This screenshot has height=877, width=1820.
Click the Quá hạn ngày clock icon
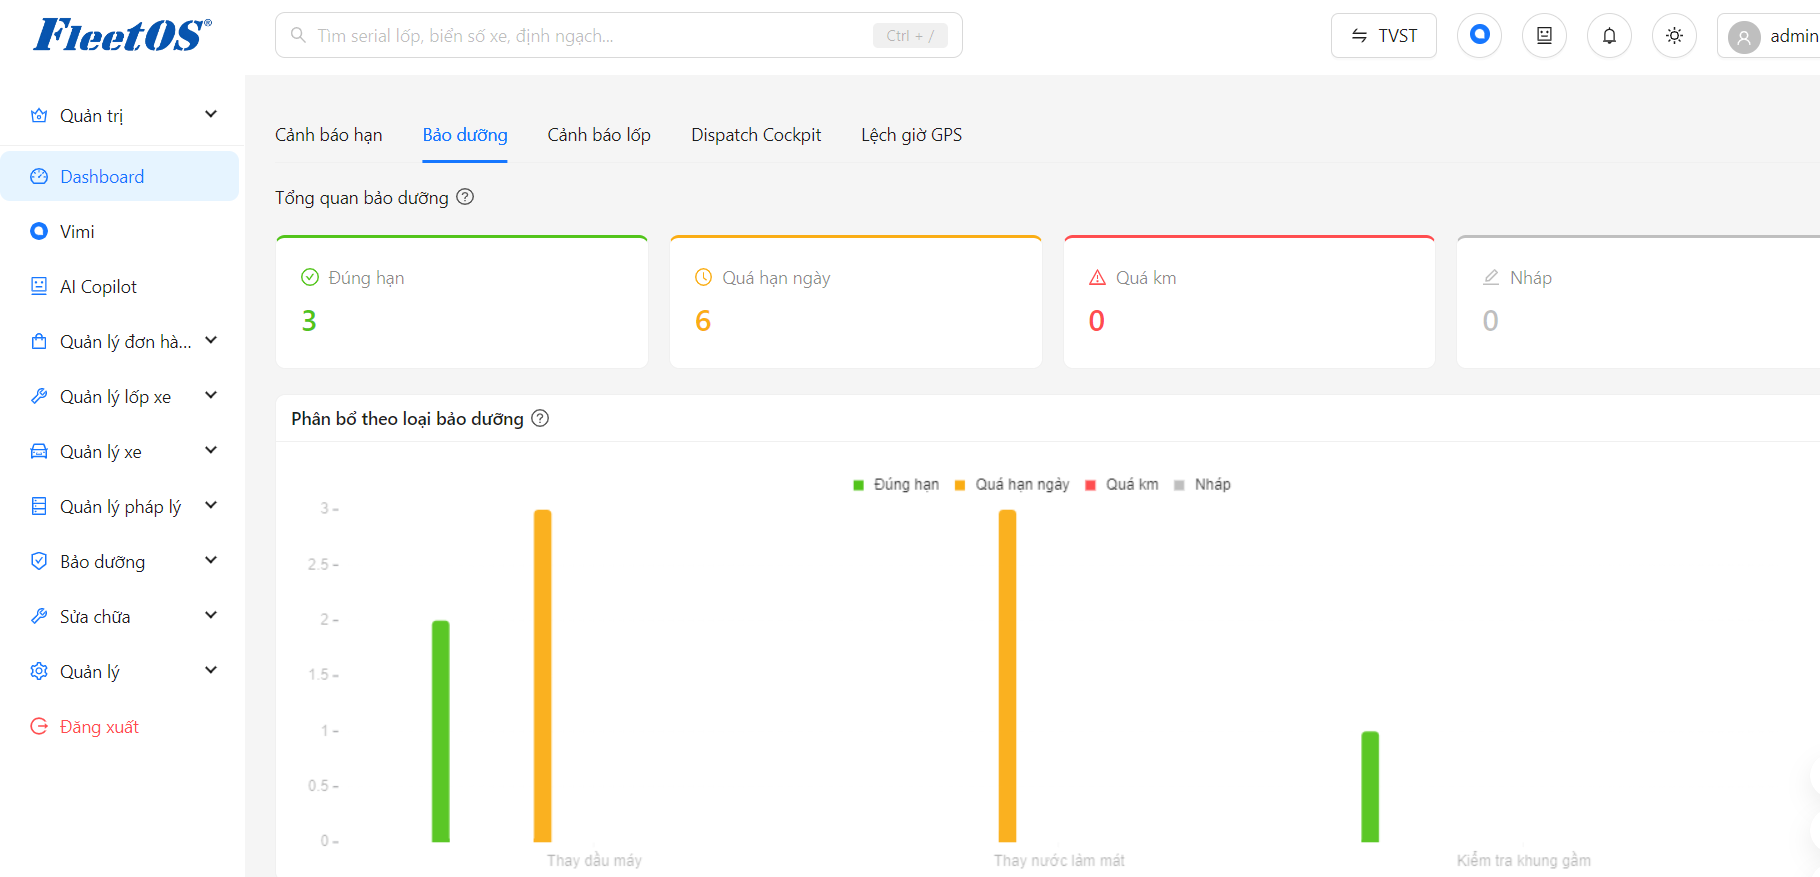coord(704,277)
